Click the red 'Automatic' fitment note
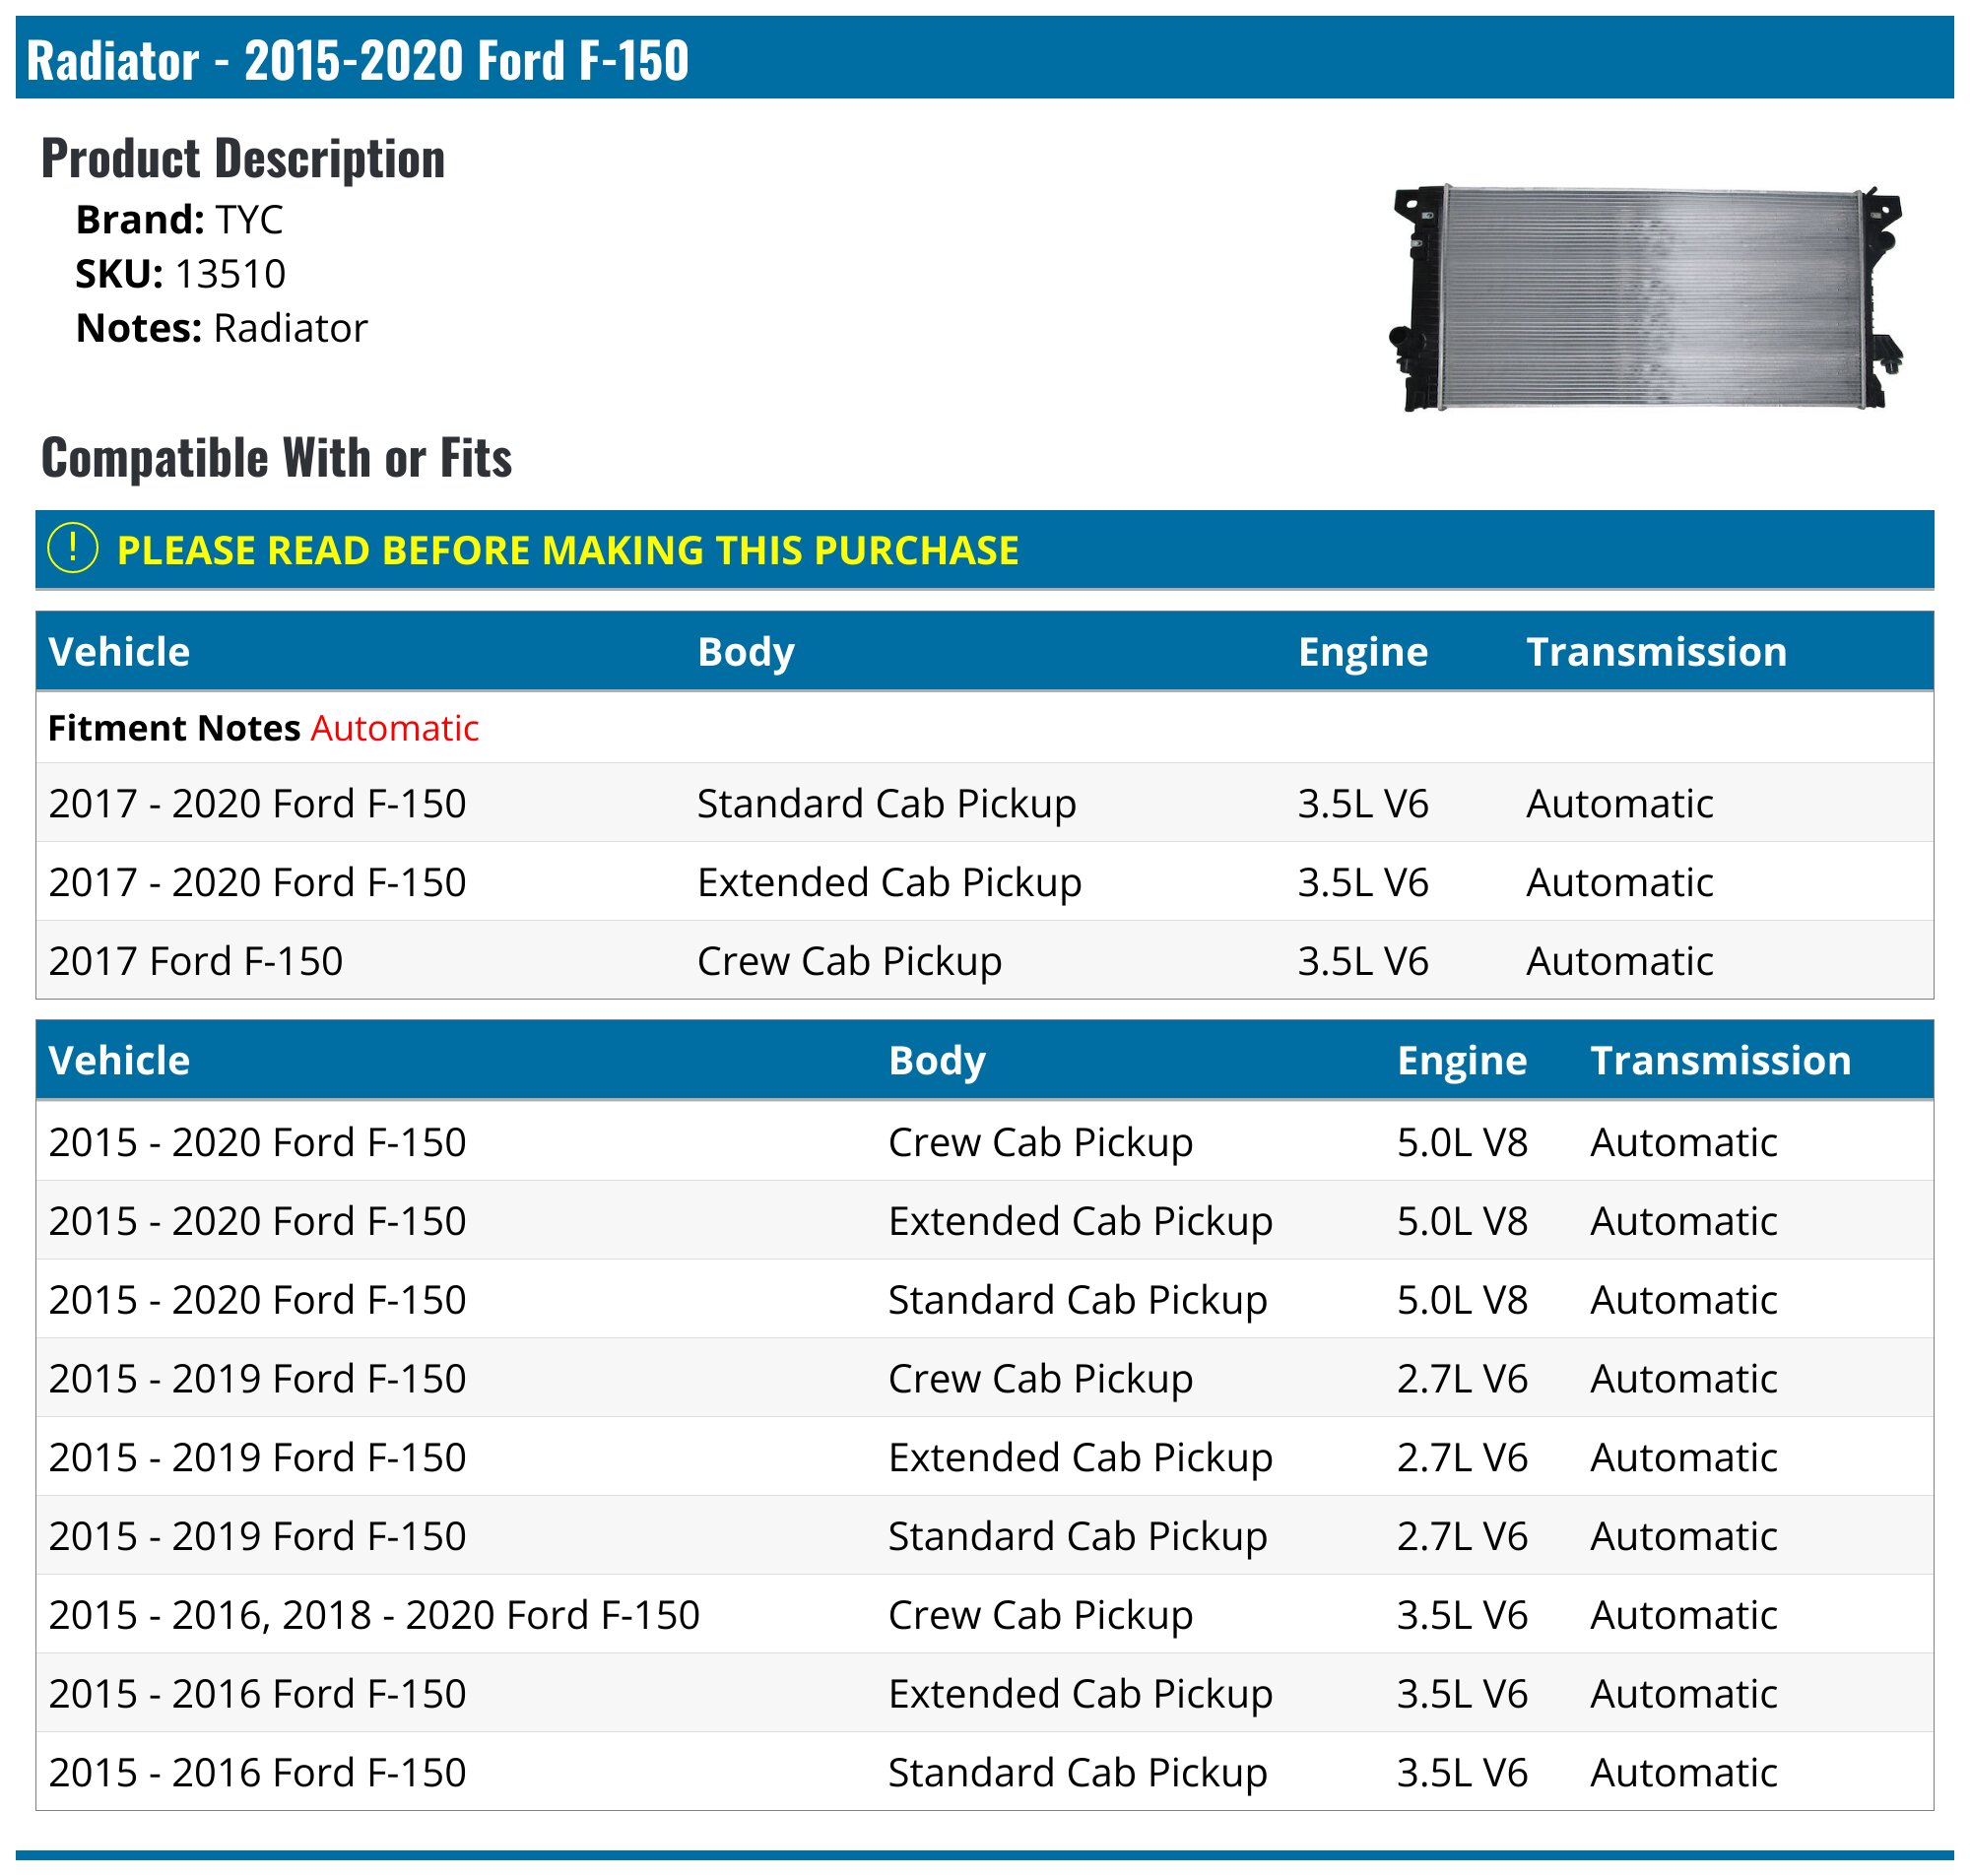Screen dimensions: 1970x1876 395,728
